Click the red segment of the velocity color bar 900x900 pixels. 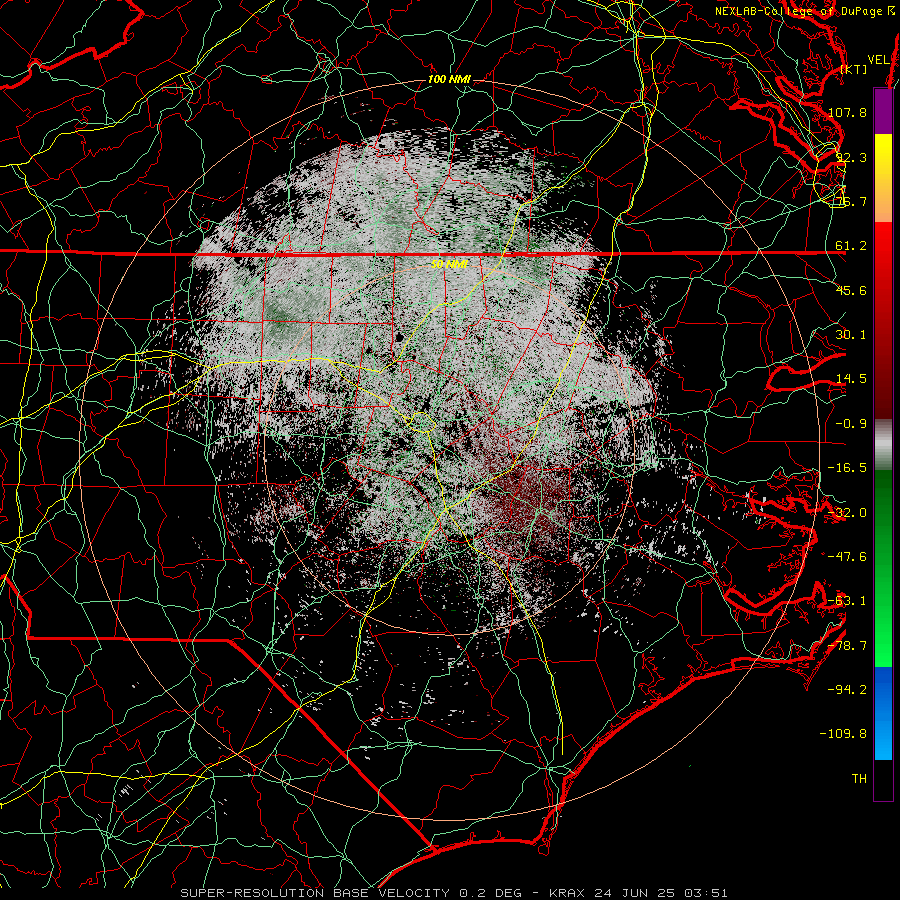pyautogui.click(x=883, y=320)
